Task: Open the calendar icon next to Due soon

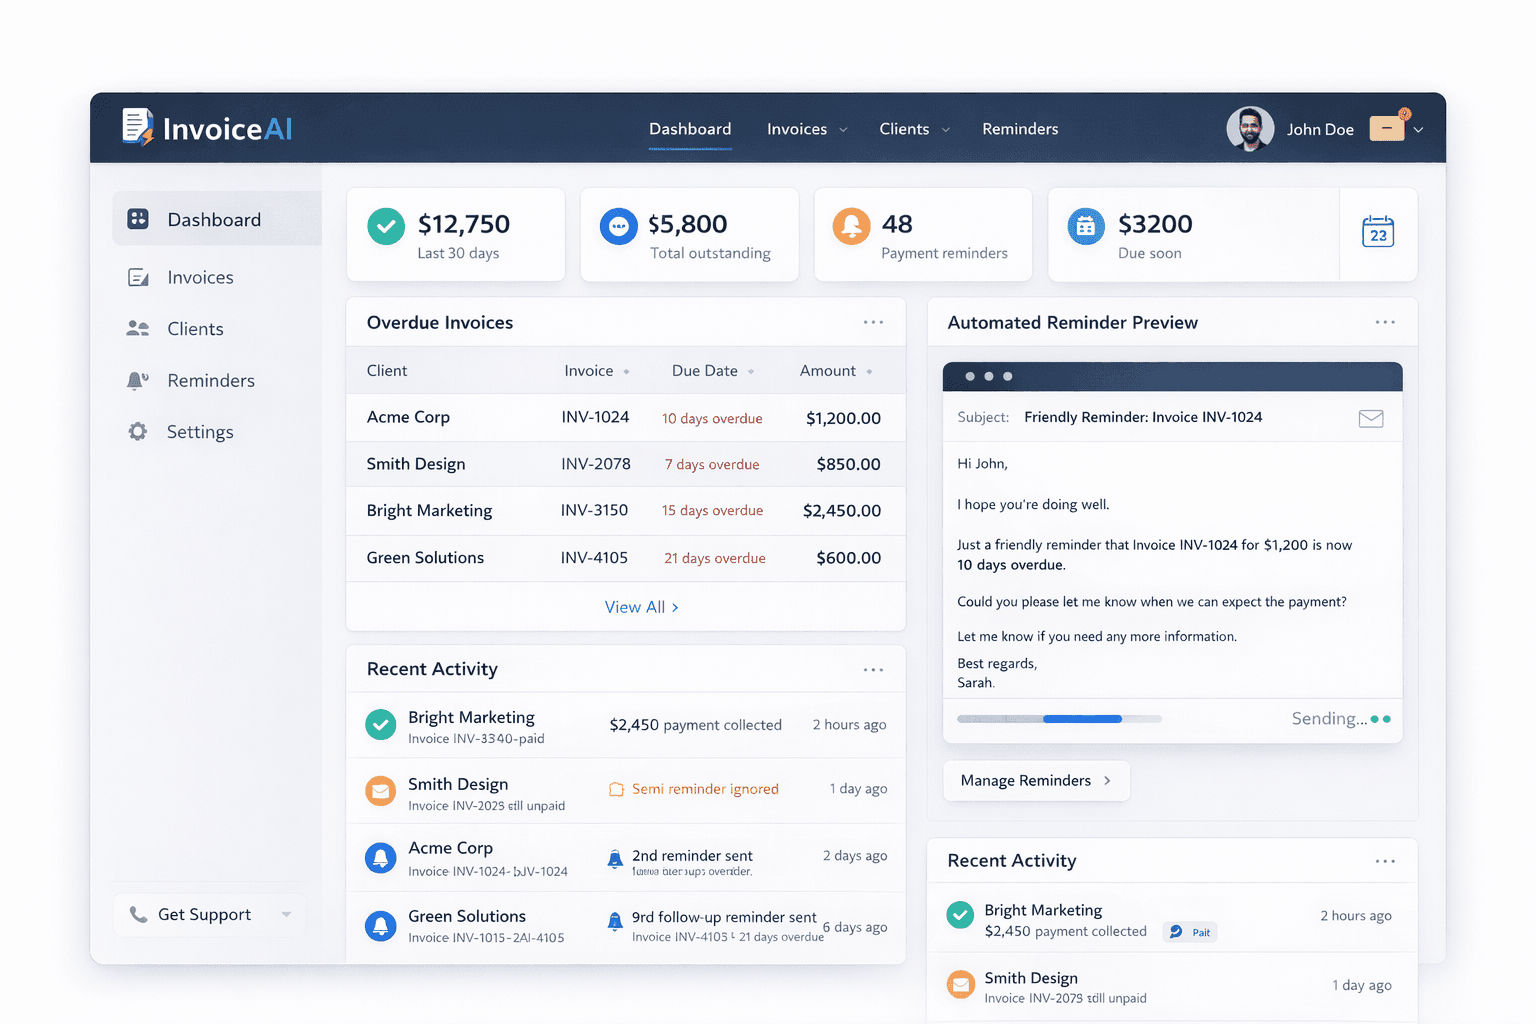Action: (1378, 232)
